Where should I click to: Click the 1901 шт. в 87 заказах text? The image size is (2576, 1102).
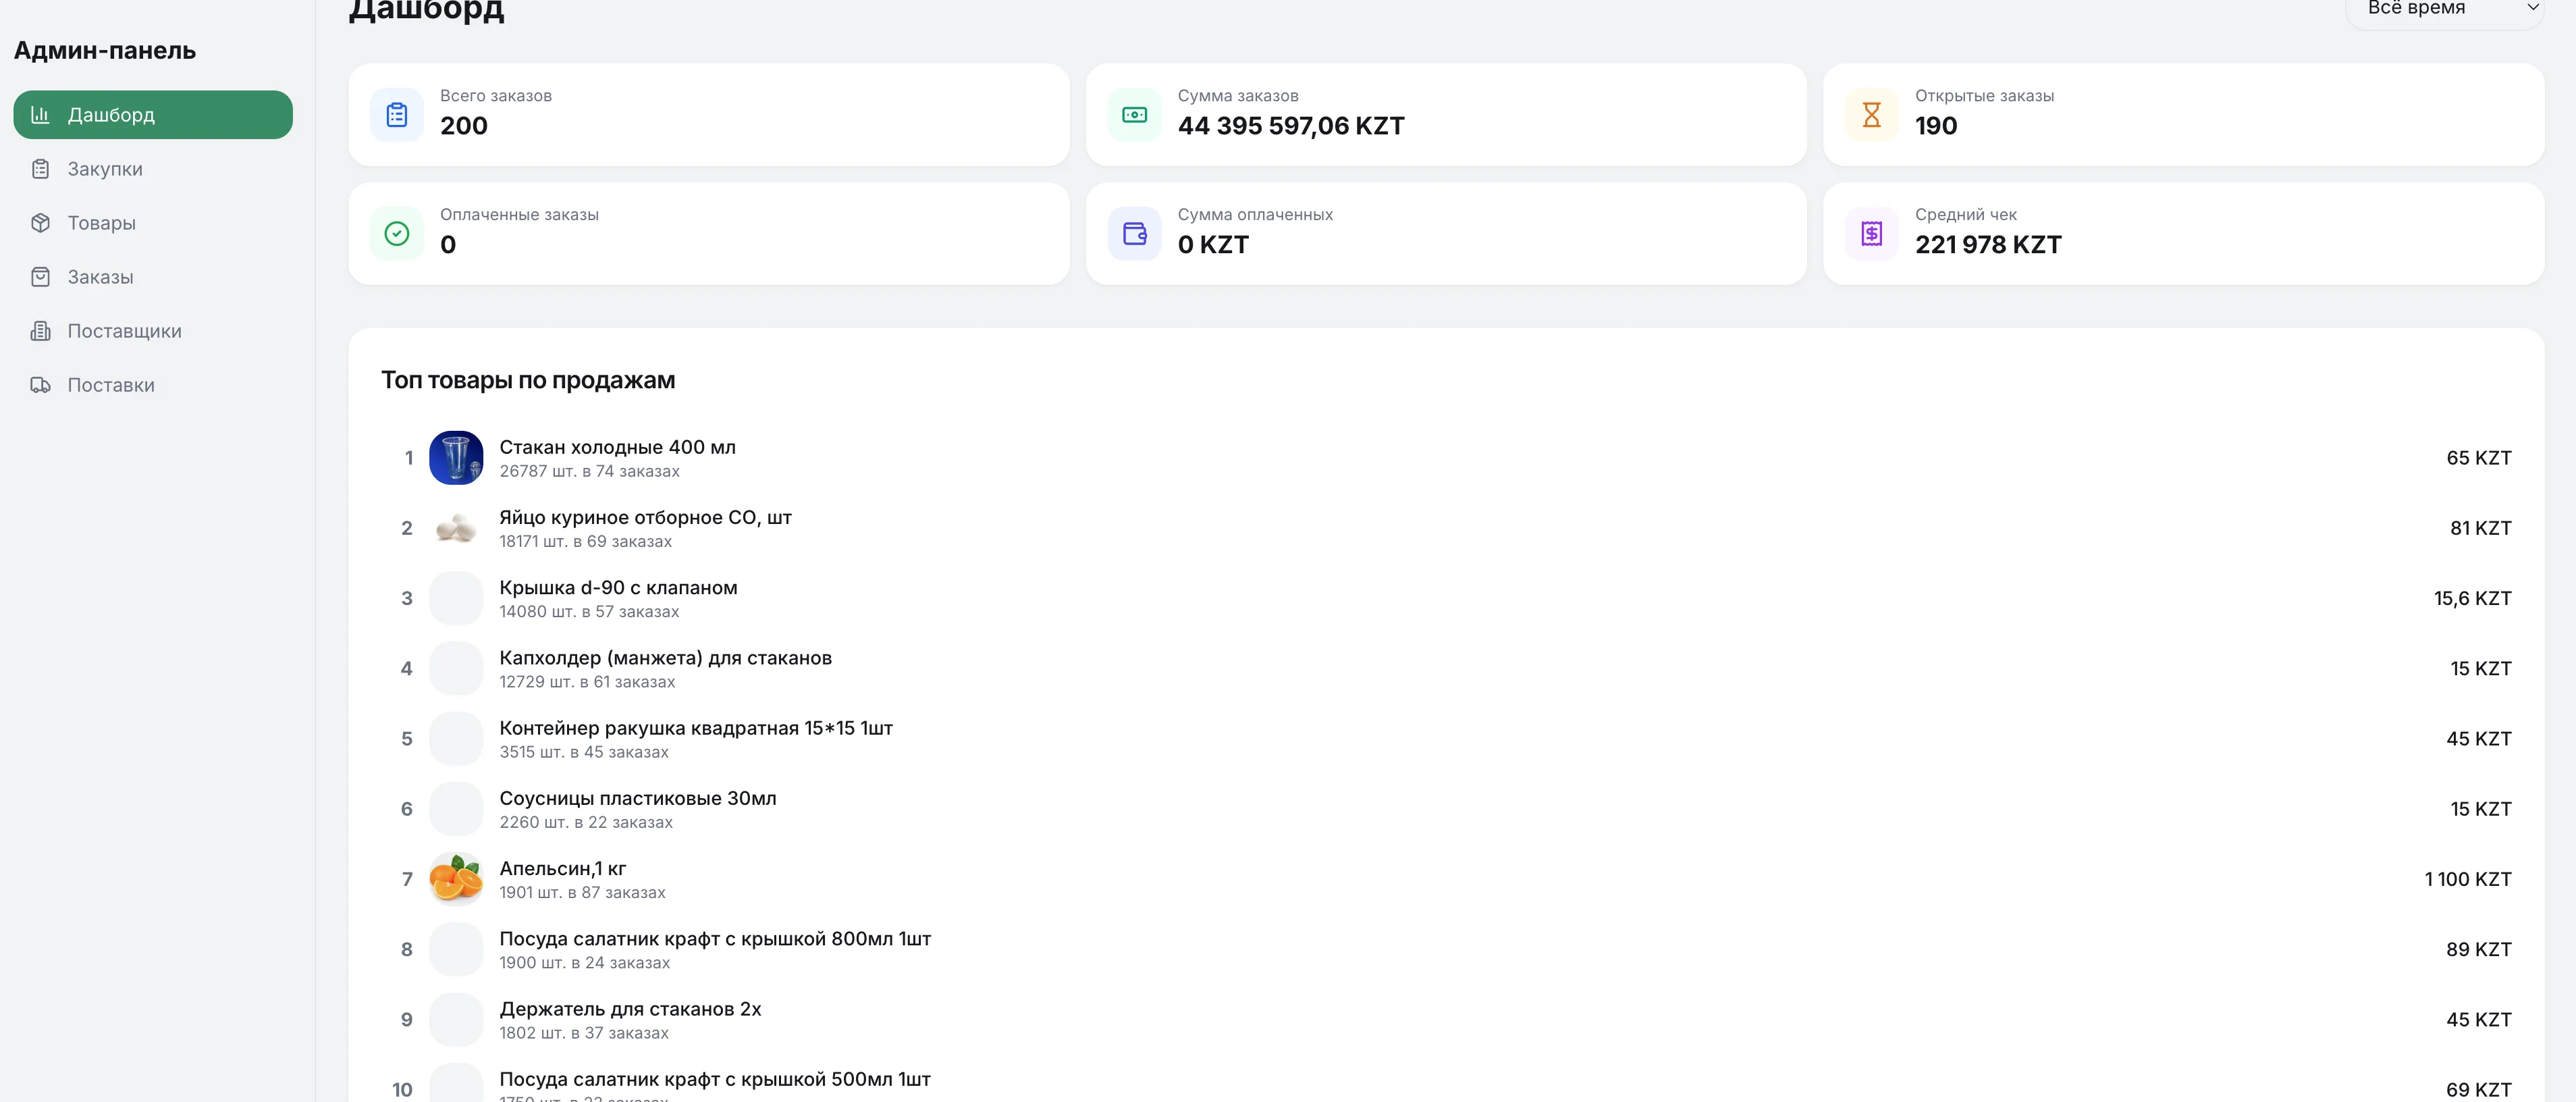(582, 892)
